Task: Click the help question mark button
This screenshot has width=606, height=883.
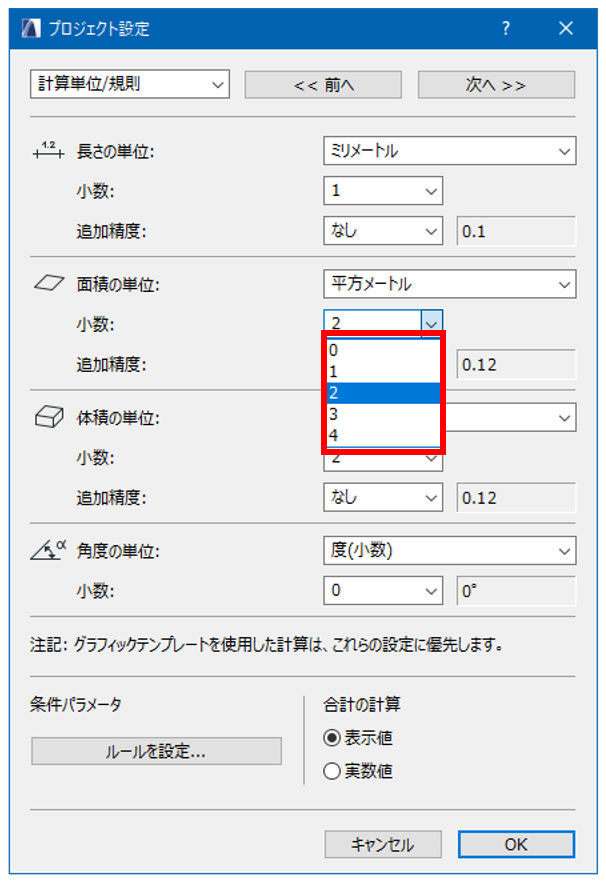Action: 506,28
